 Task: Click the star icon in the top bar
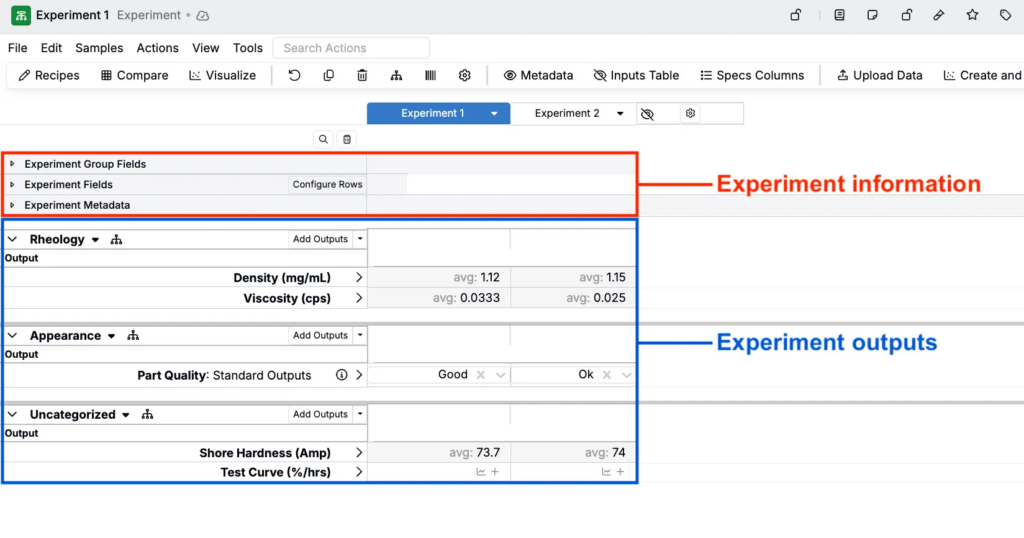tap(972, 15)
